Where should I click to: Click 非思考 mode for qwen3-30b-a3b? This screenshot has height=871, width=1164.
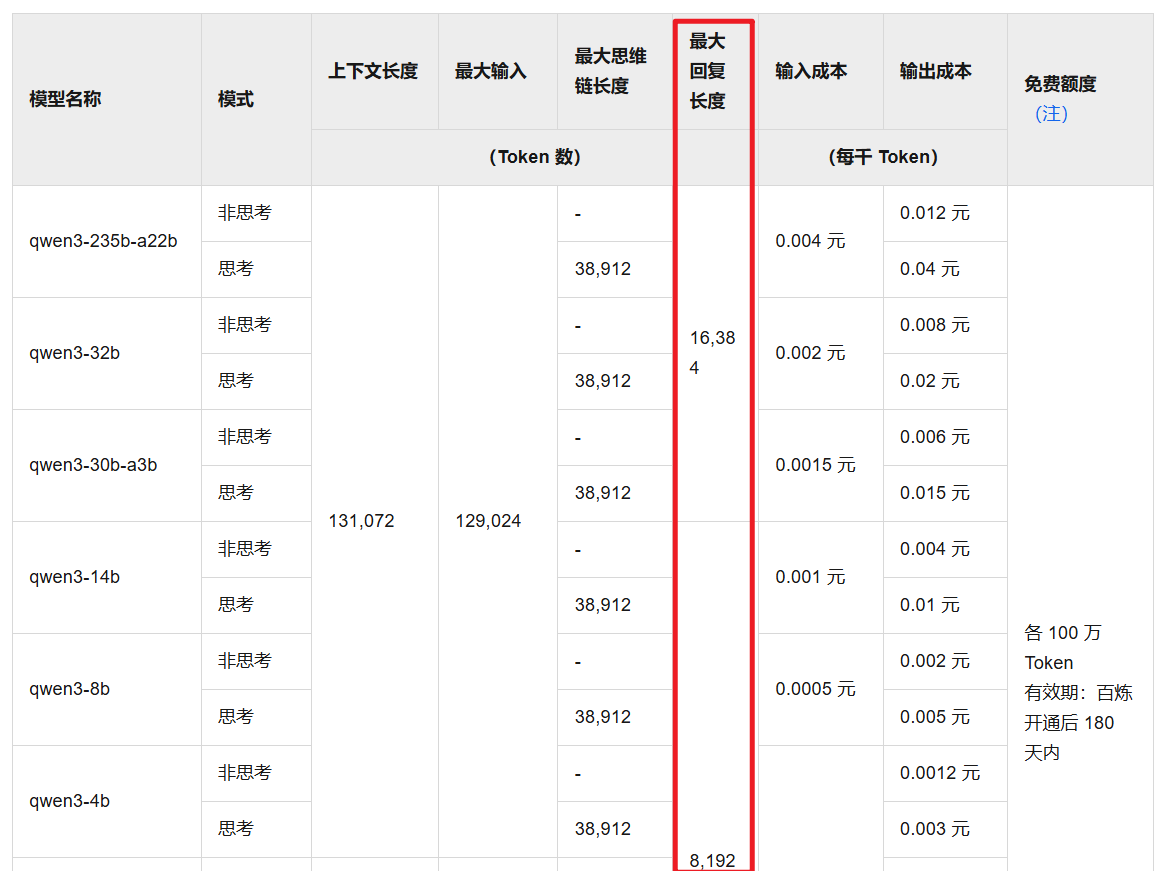(244, 437)
